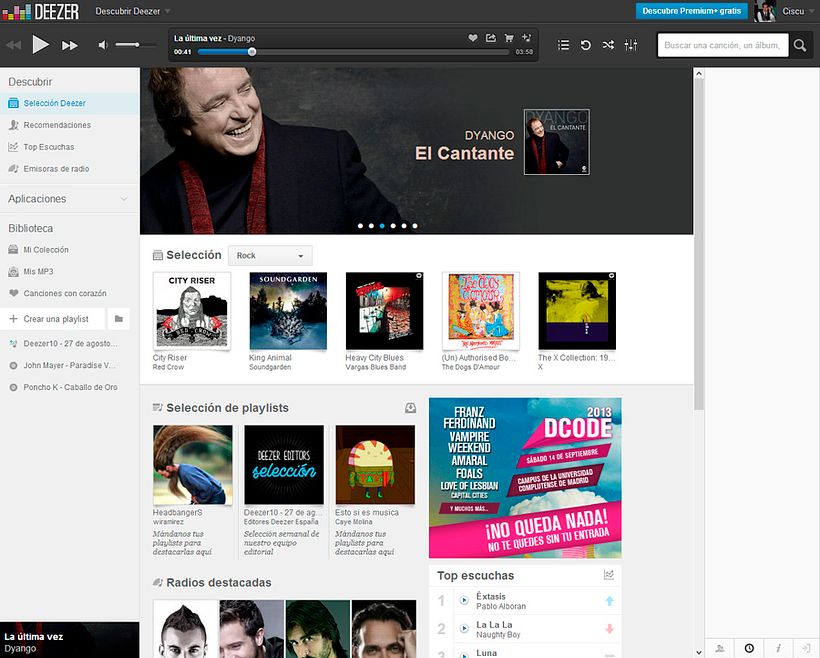Screen dimensions: 820x658
Task: Mute the volume speaker icon
Action: 103,45
